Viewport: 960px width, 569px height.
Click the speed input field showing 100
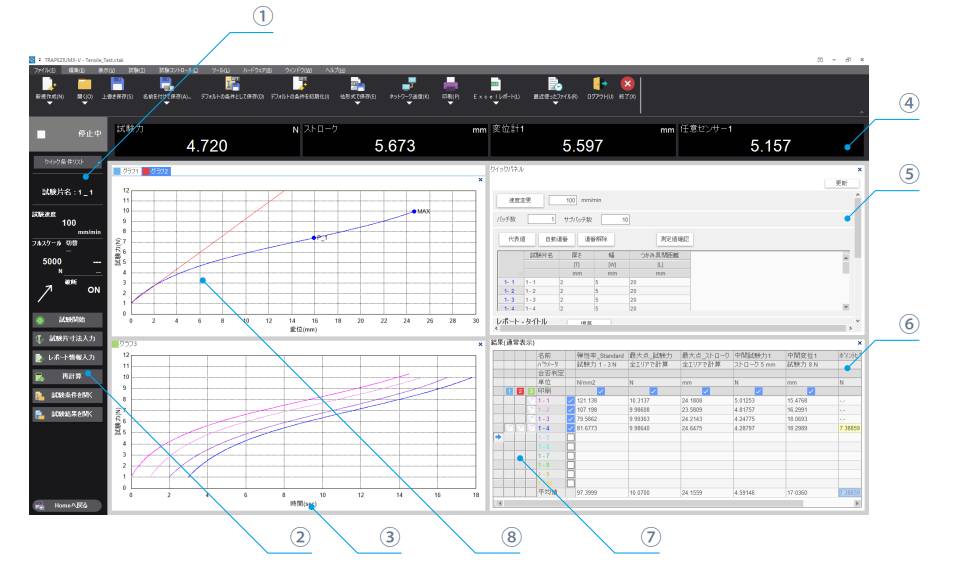click(x=563, y=200)
